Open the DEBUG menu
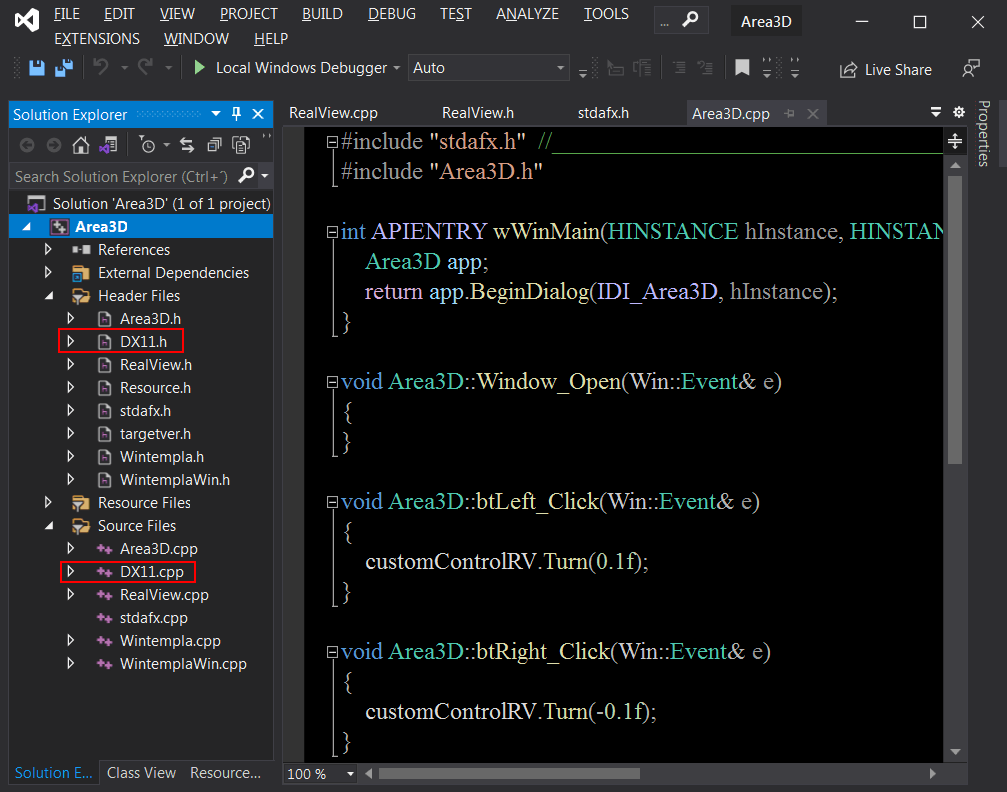1007x792 pixels. [392, 13]
